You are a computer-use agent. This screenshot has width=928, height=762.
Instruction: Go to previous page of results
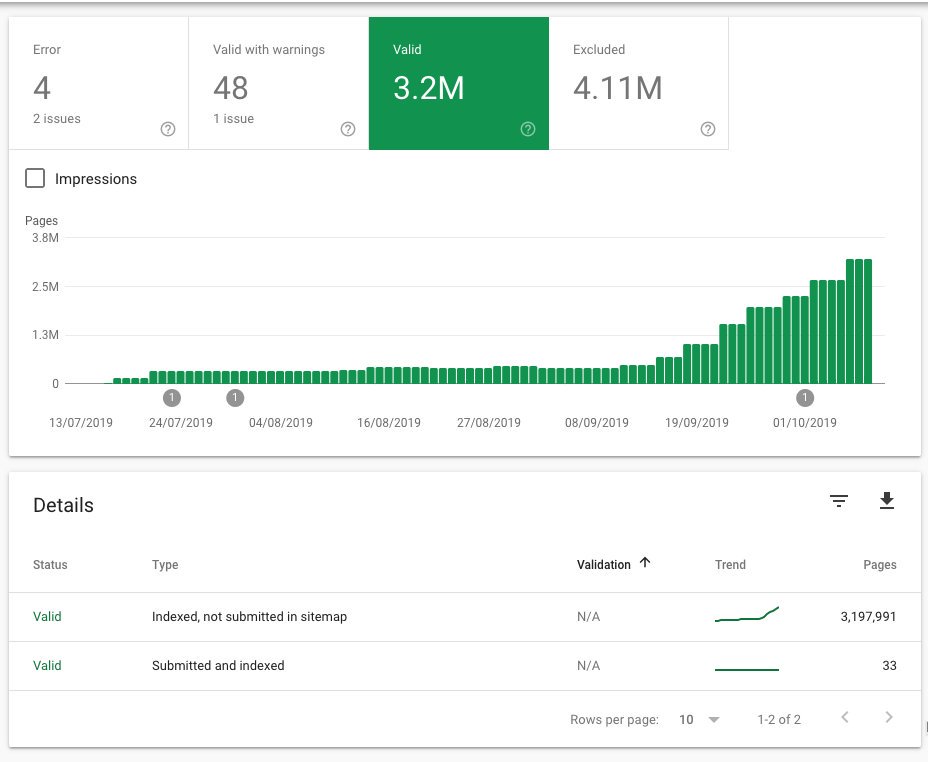845,718
